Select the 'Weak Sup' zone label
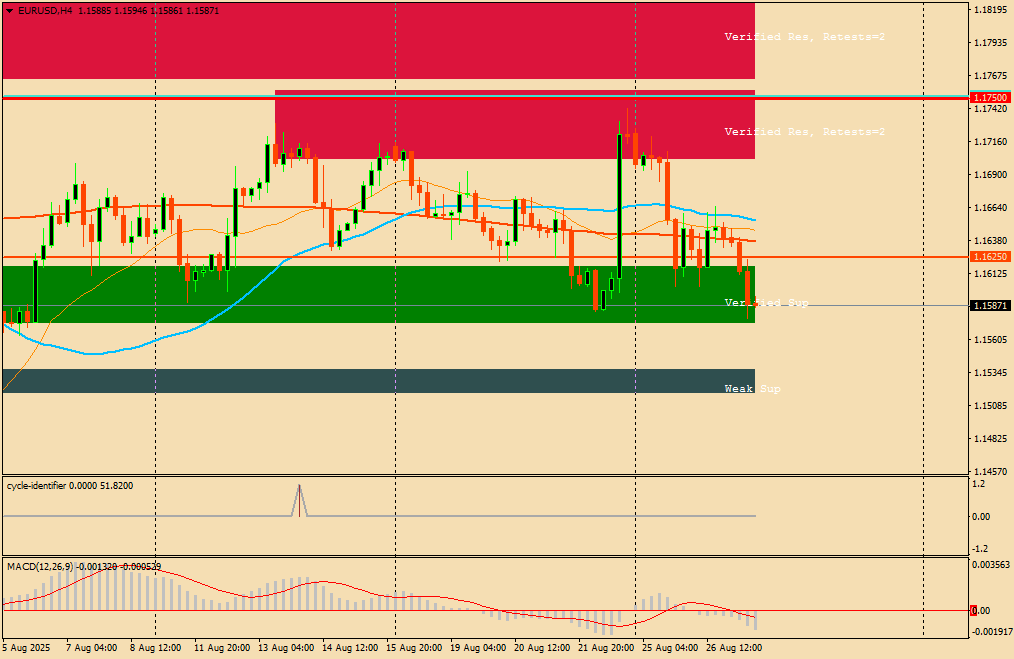The image size is (1014, 659). (753, 389)
